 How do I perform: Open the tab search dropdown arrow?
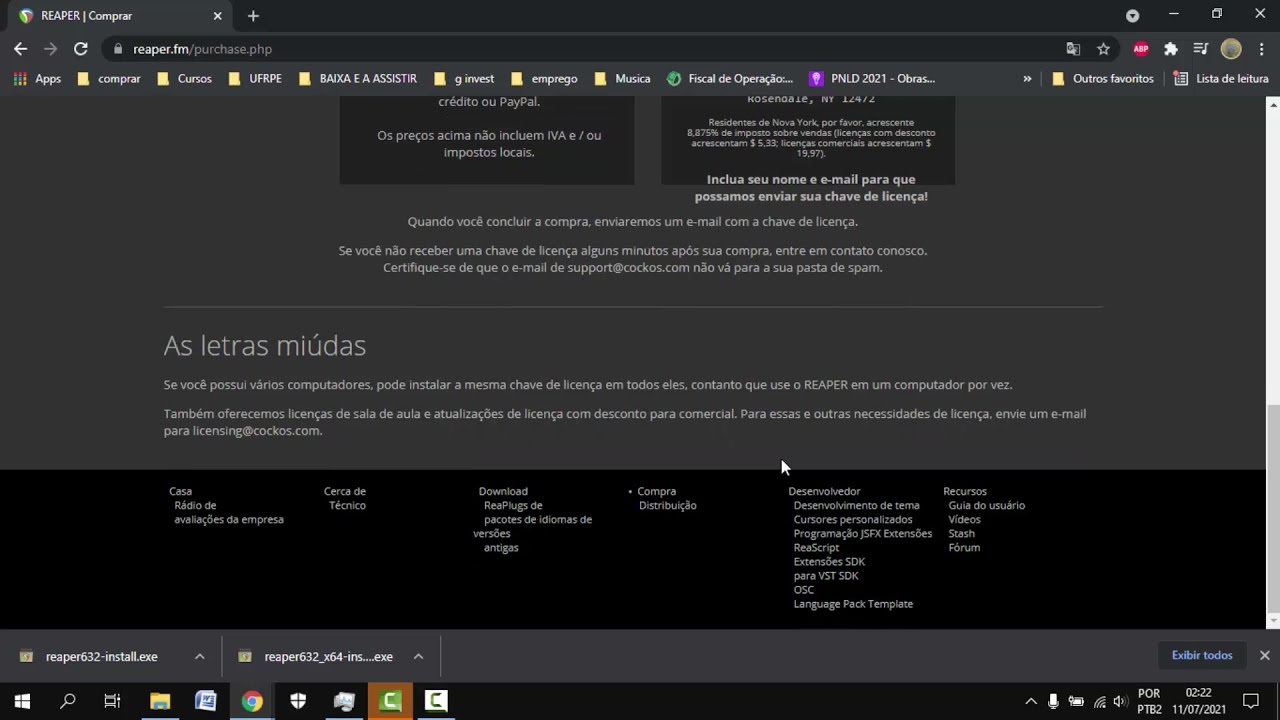point(1132,15)
